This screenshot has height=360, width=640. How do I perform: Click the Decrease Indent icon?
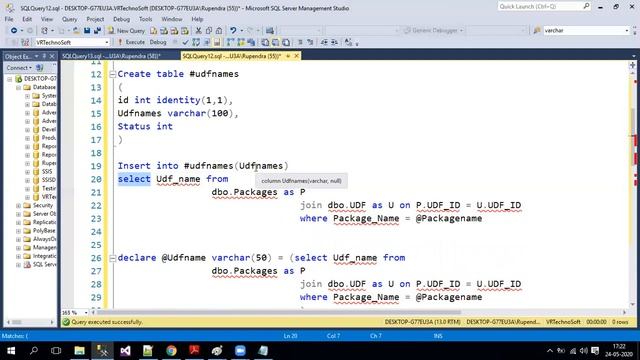click(x=324, y=42)
